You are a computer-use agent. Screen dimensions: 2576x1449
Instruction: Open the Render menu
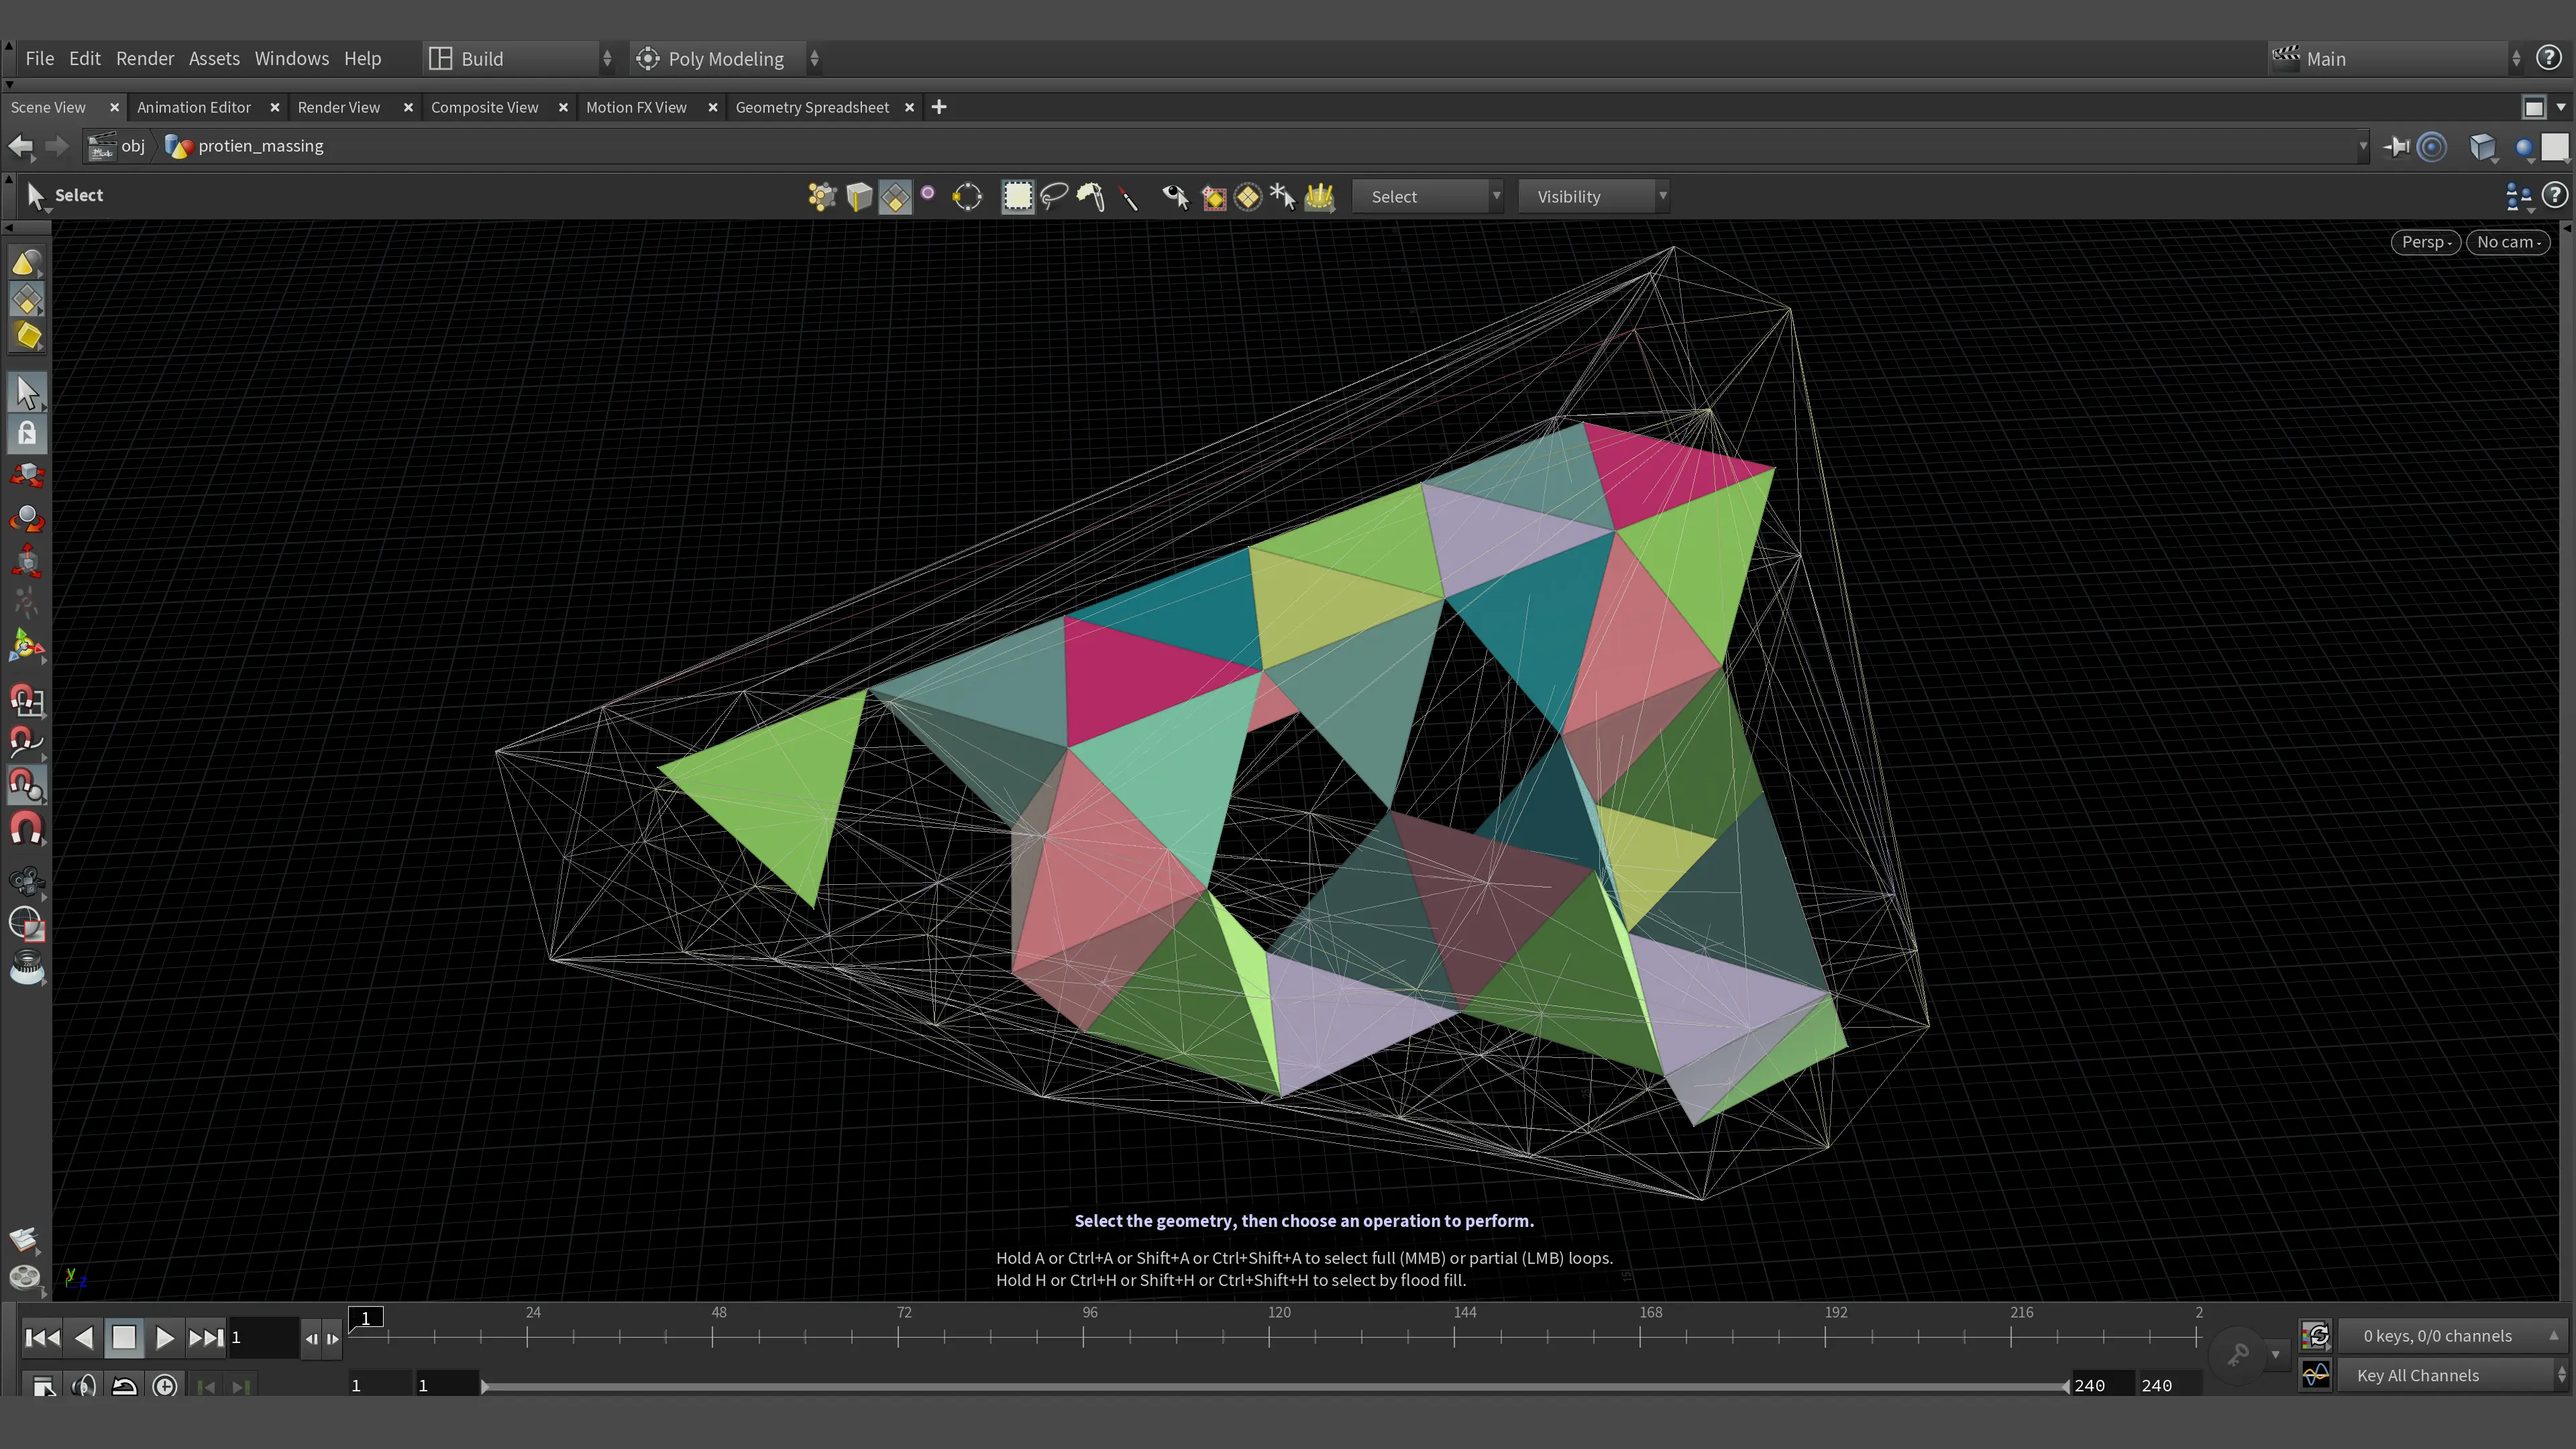145,59
